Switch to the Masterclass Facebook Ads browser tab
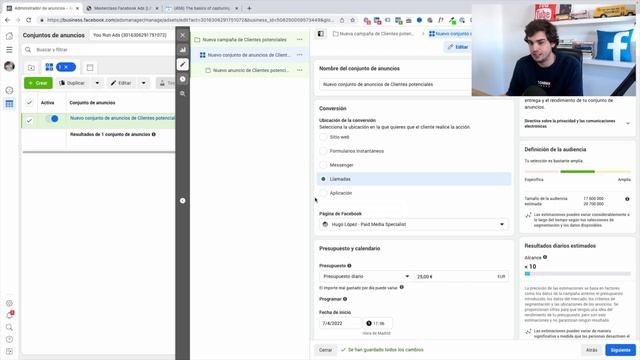 [x=122, y=8]
